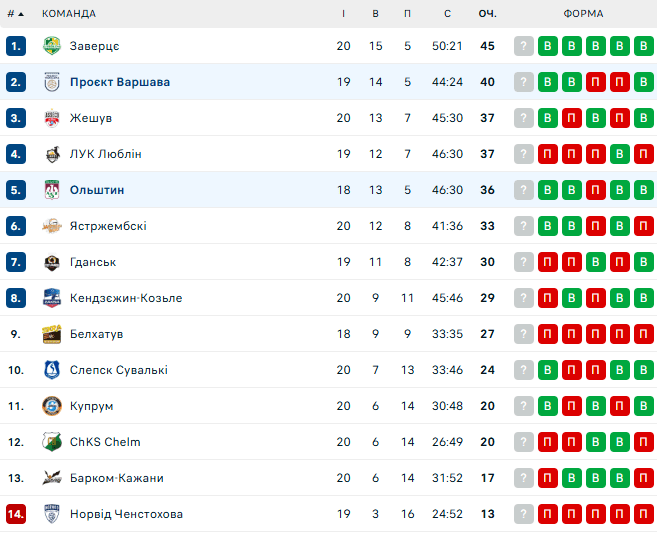Click the ЛУК Люблін team logo
Image resolution: width=657 pixels, height=533 pixels.
pyautogui.click(x=52, y=154)
